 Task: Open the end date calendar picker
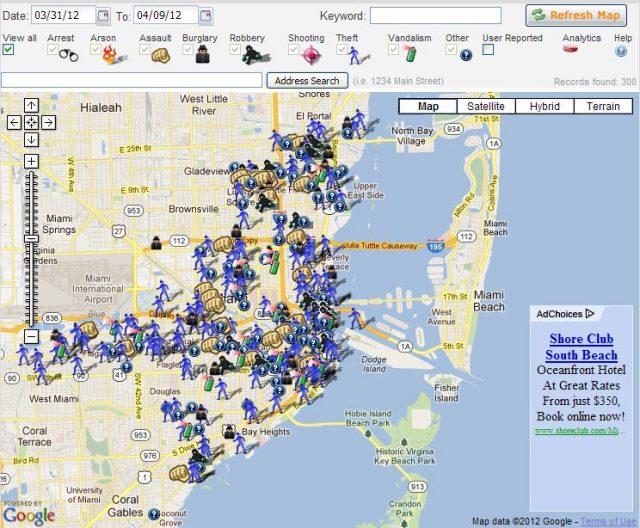[x=206, y=16]
